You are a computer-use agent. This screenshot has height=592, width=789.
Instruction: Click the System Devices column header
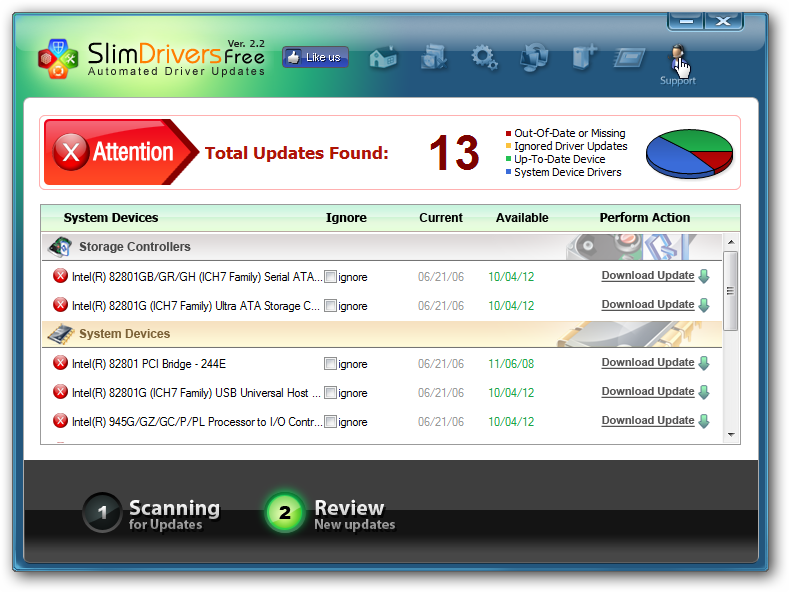111,217
